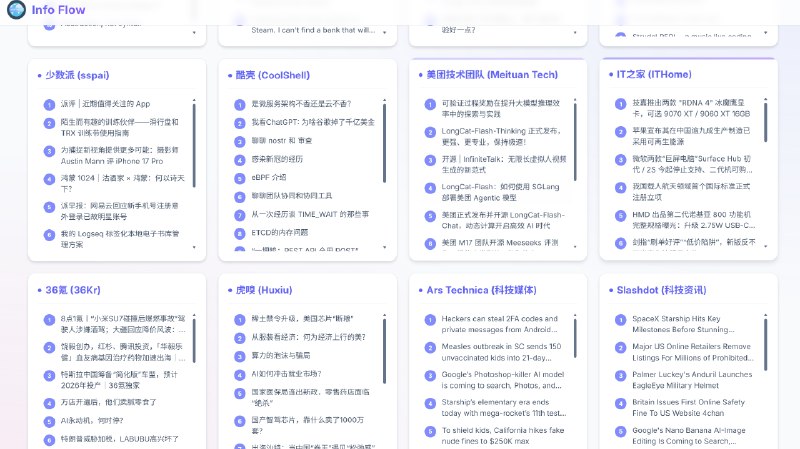Open article 我的 Logseq 标签化本地电子书库
This screenshot has height=449, width=800.
(120, 239)
